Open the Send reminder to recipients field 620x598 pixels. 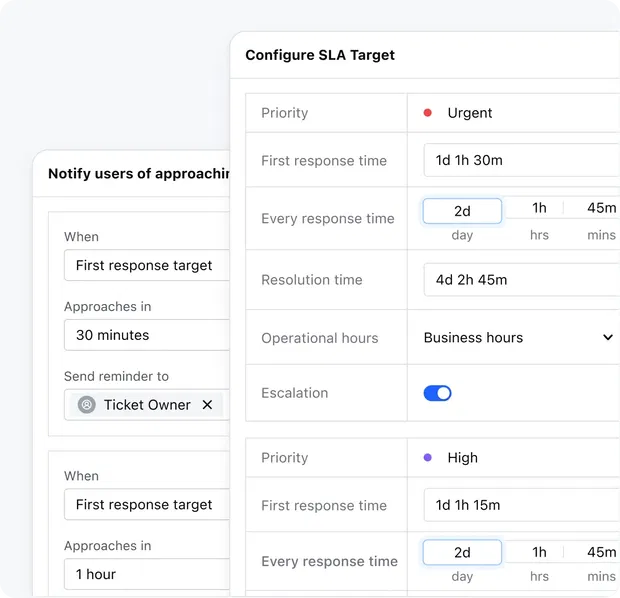(147, 405)
